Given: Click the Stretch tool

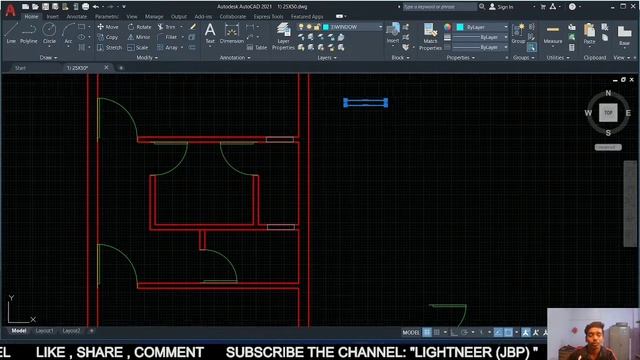Looking at the screenshot, I should (109, 47).
